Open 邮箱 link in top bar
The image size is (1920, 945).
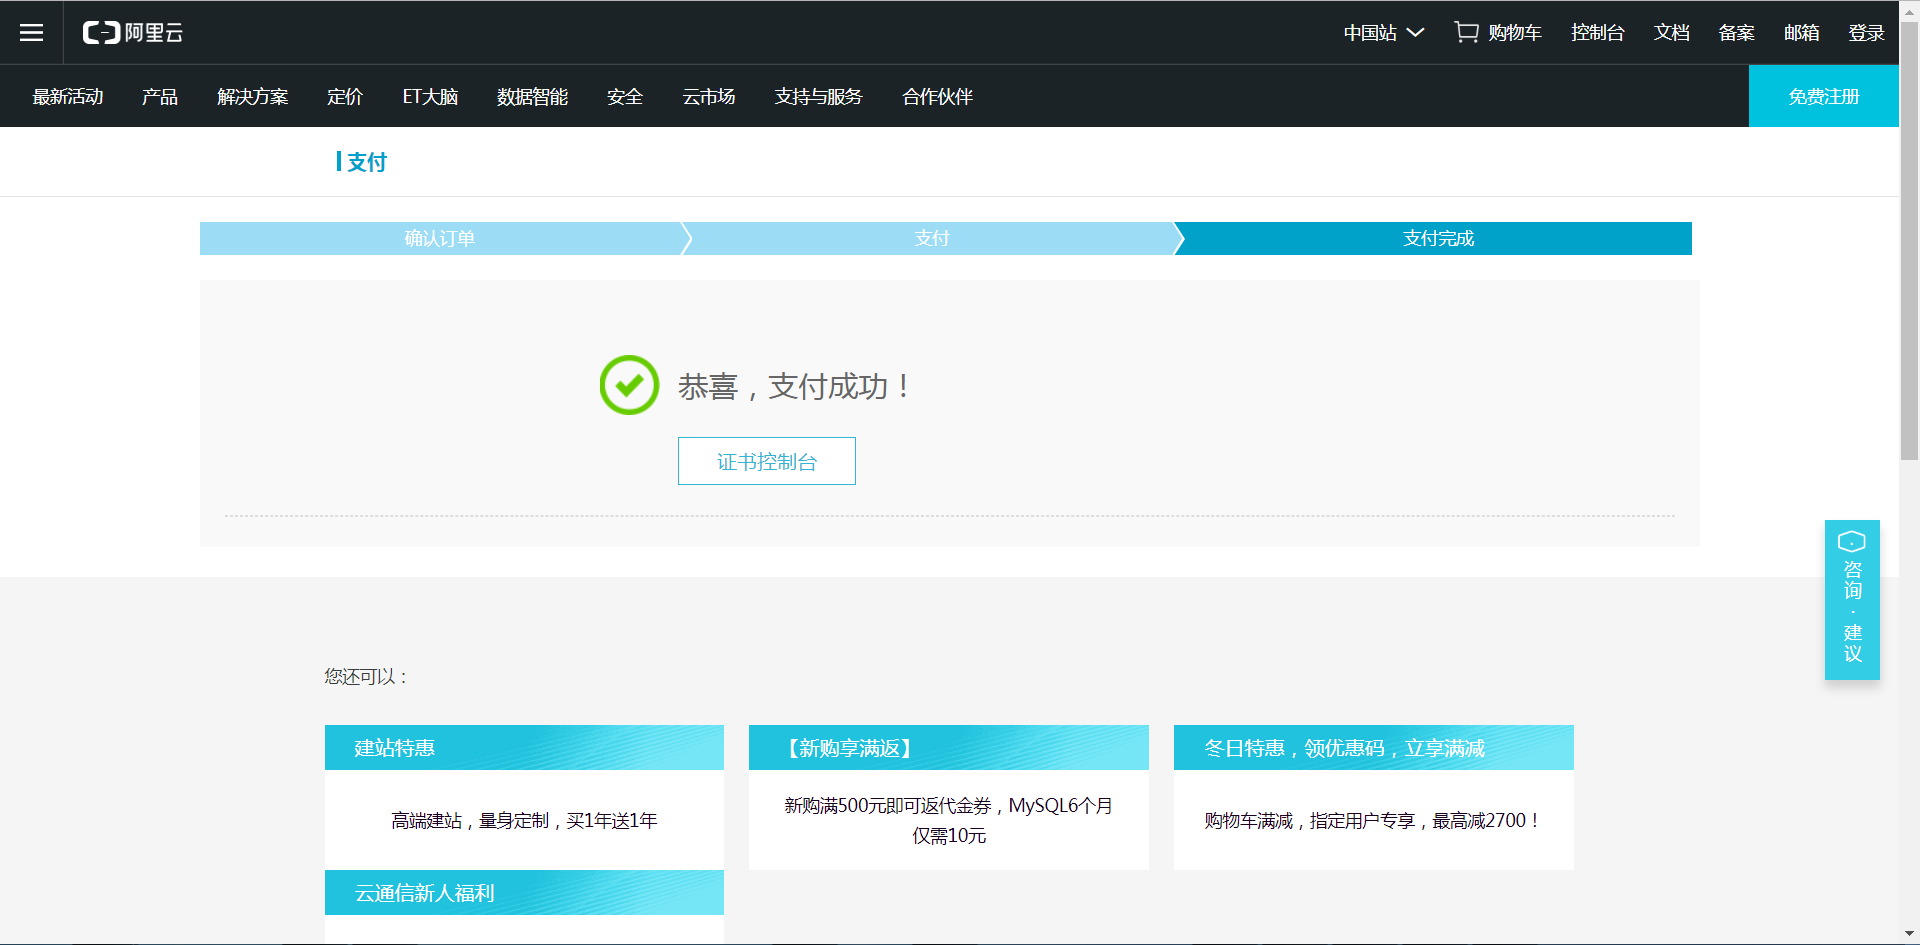click(x=1802, y=33)
